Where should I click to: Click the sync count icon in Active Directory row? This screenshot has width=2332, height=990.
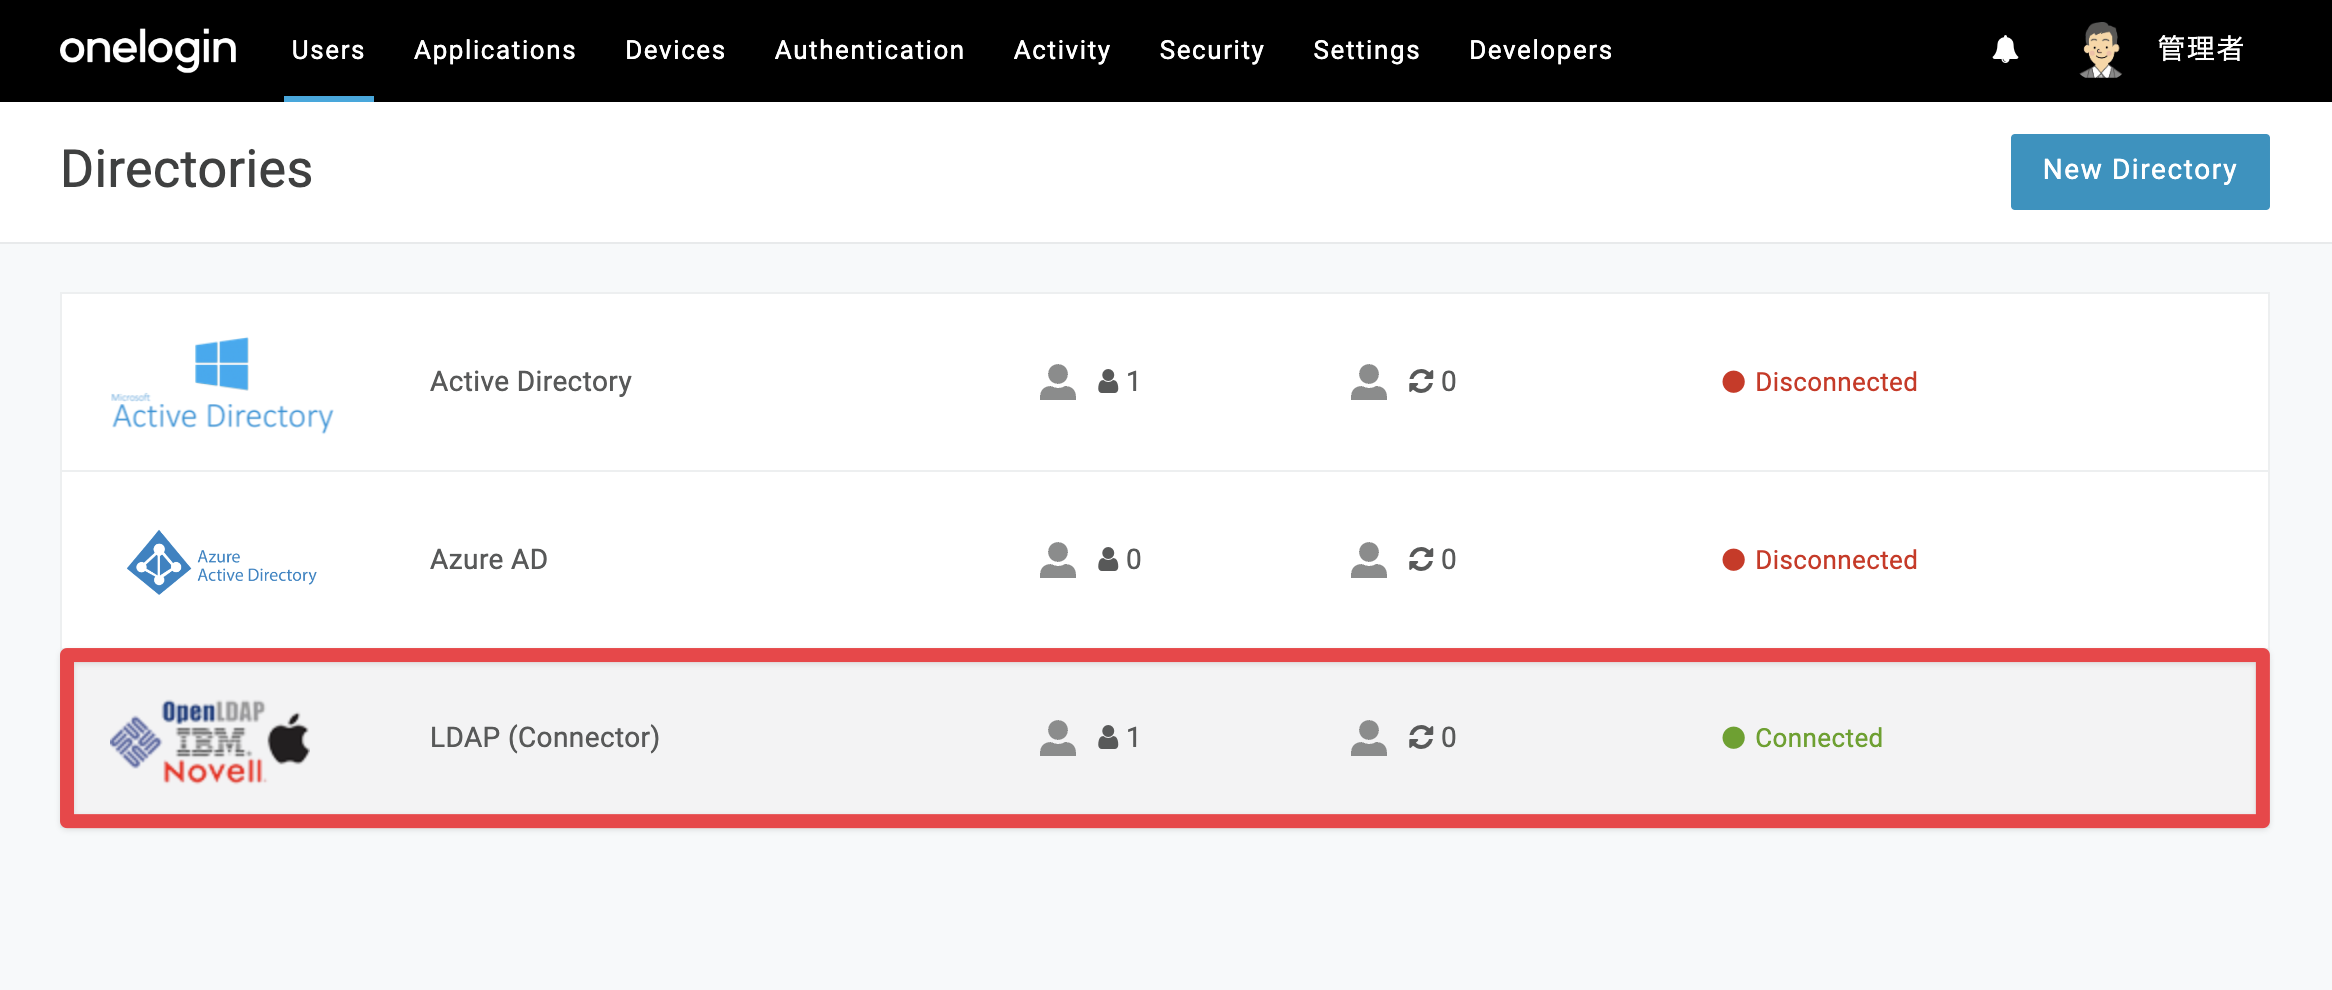tap(1421, 381)
